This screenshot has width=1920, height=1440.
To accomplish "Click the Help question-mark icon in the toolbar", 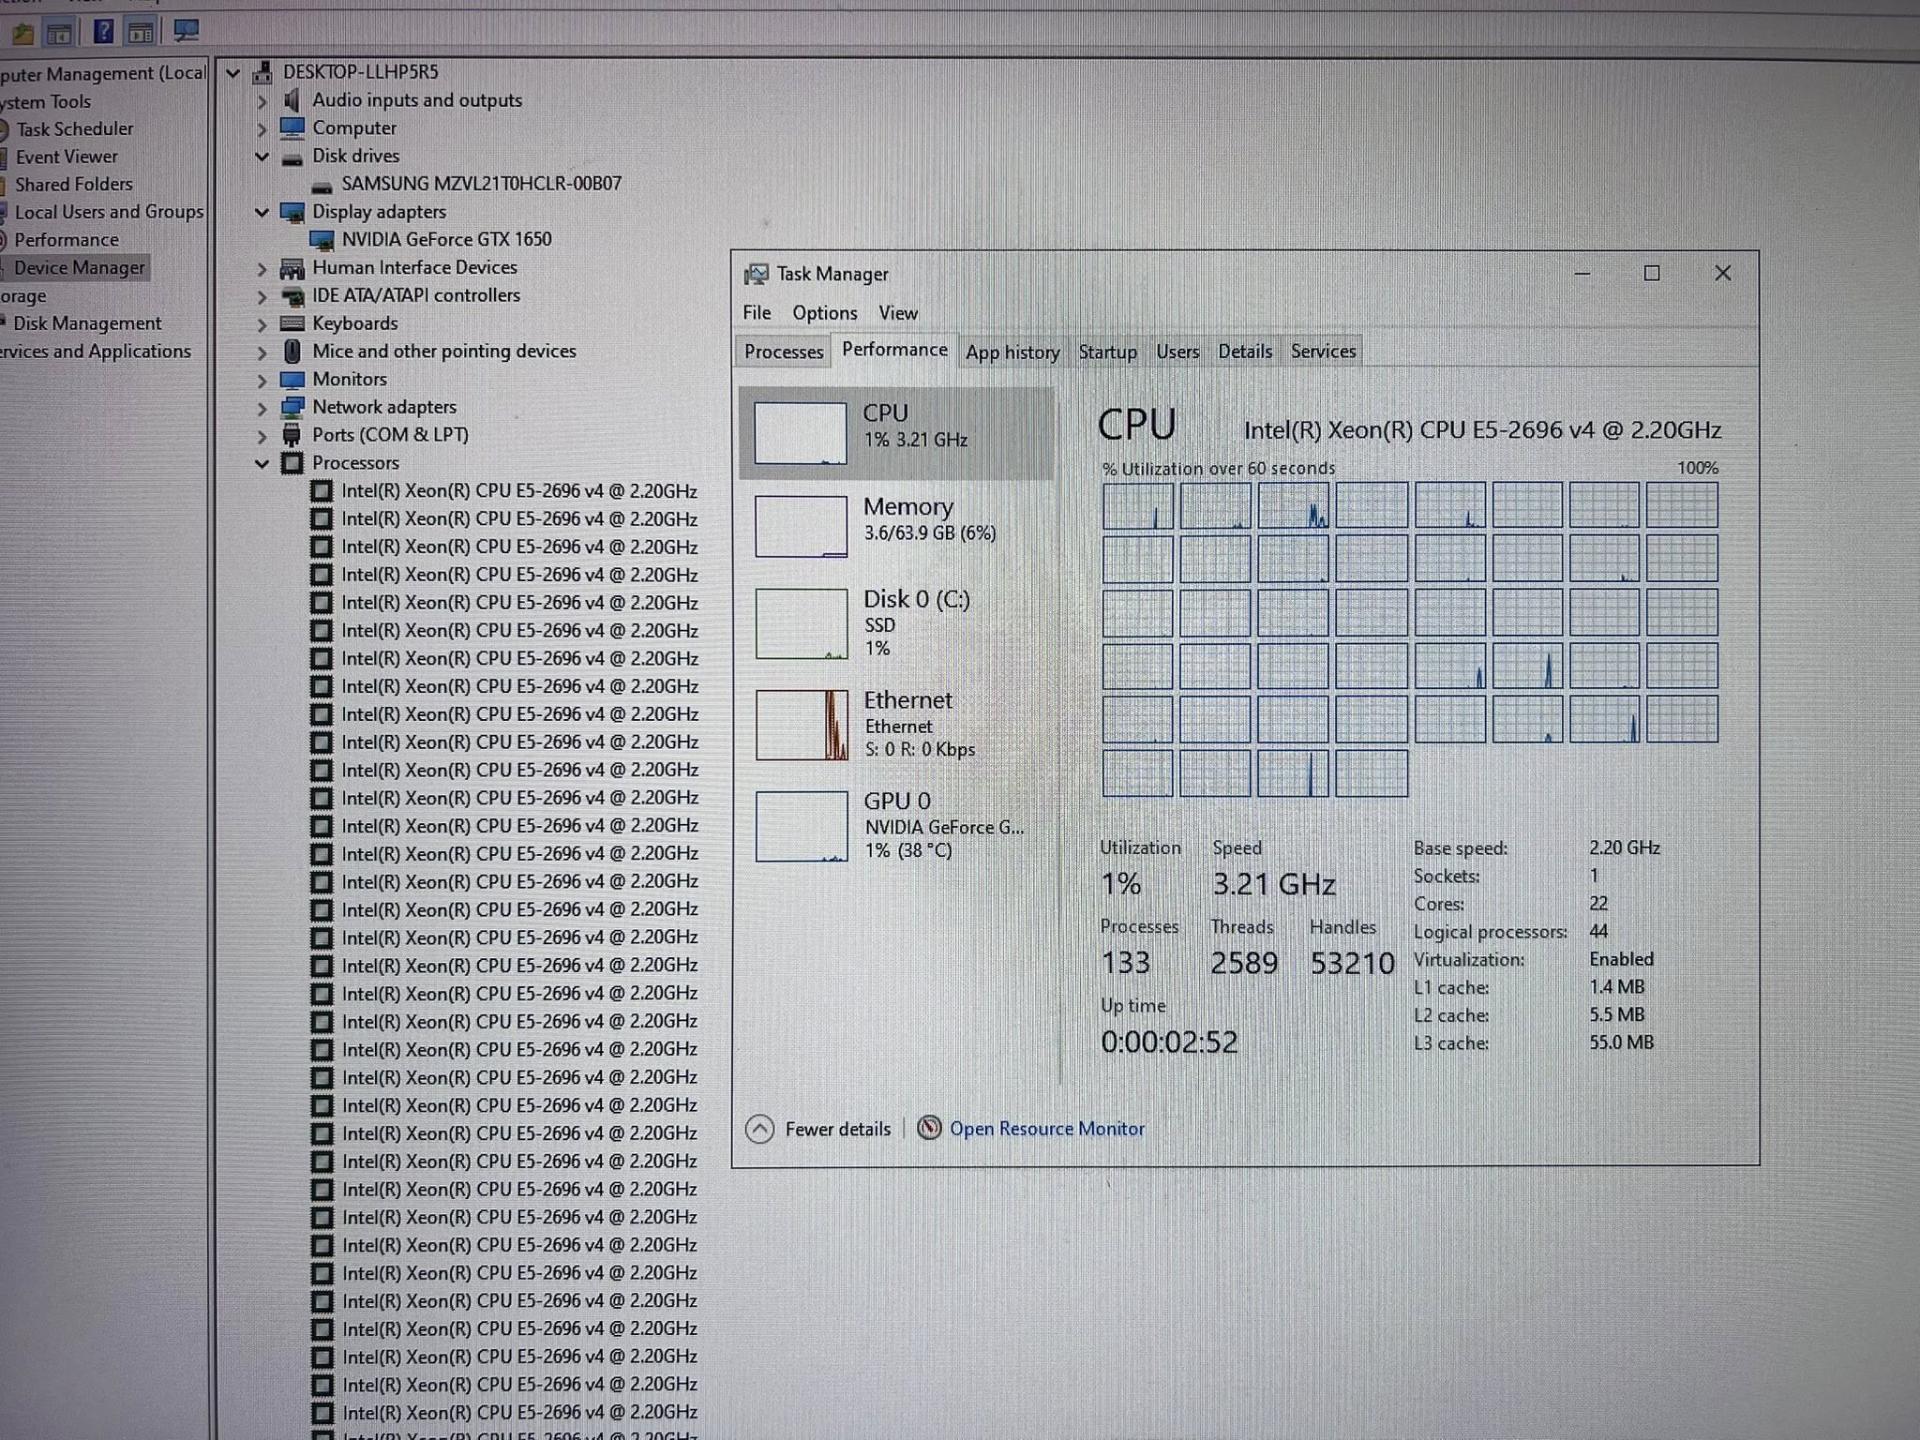I will coord(103,31).
